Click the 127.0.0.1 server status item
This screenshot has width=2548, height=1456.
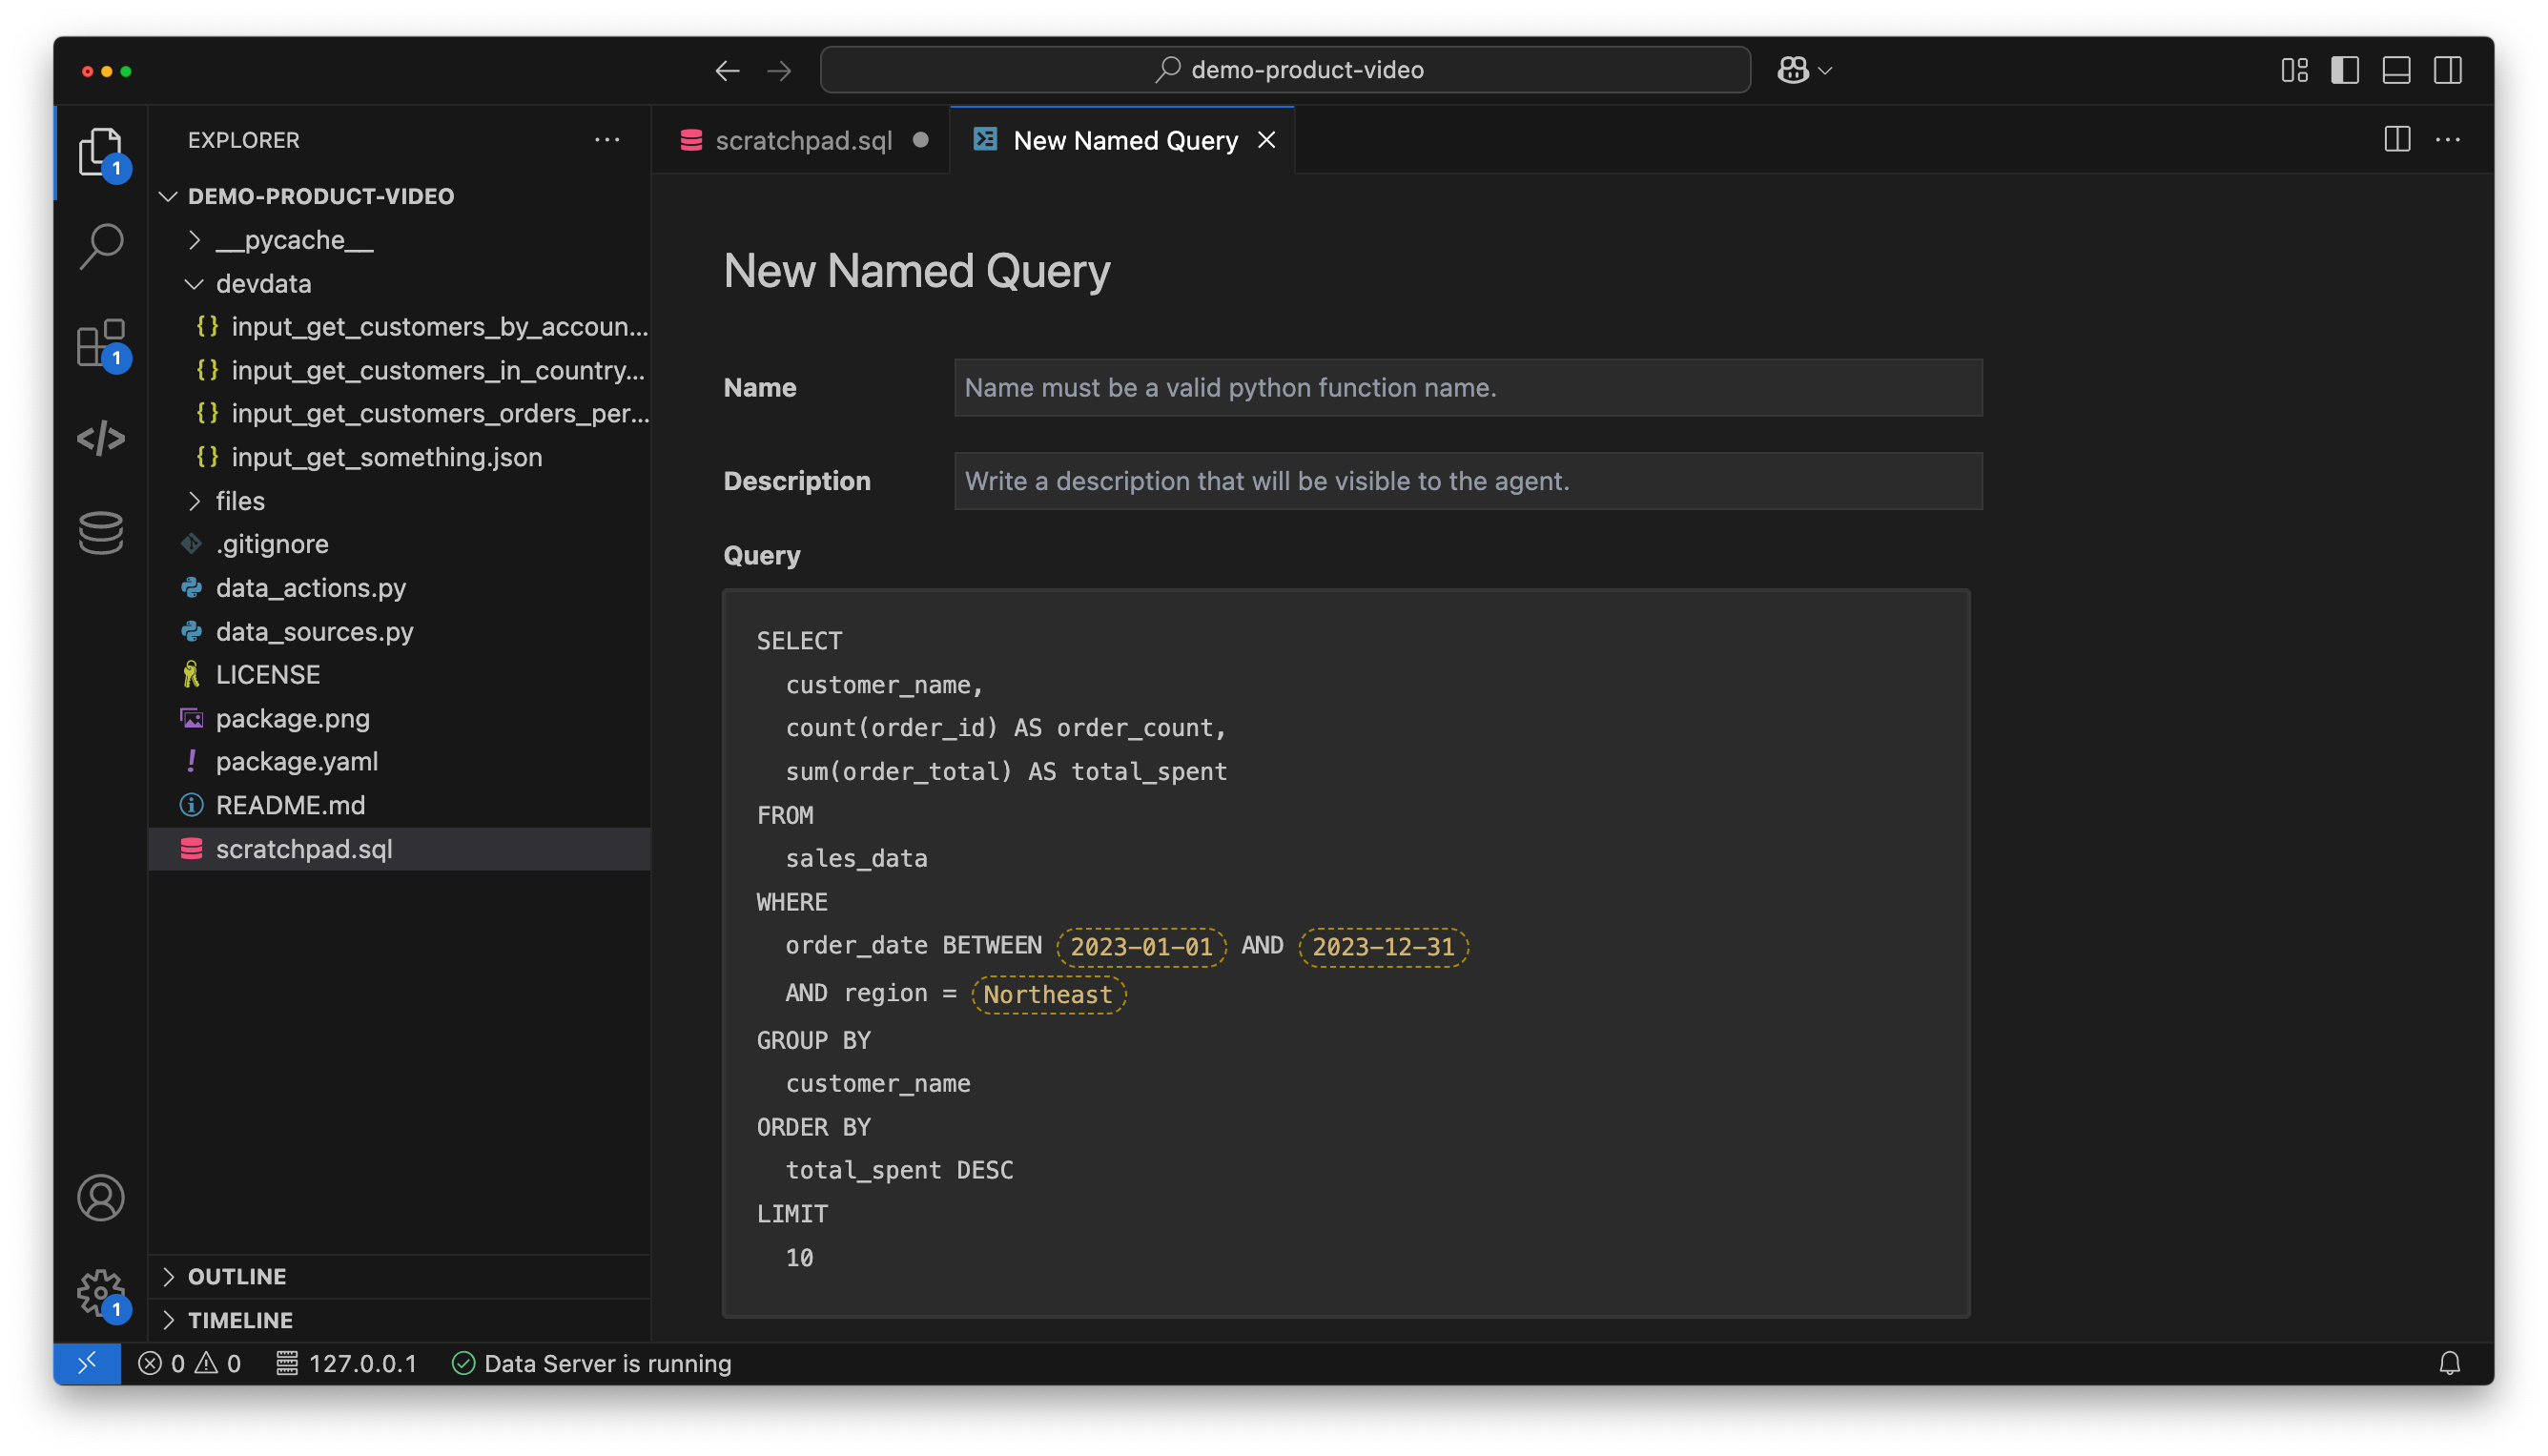[x=347, y=1363]
